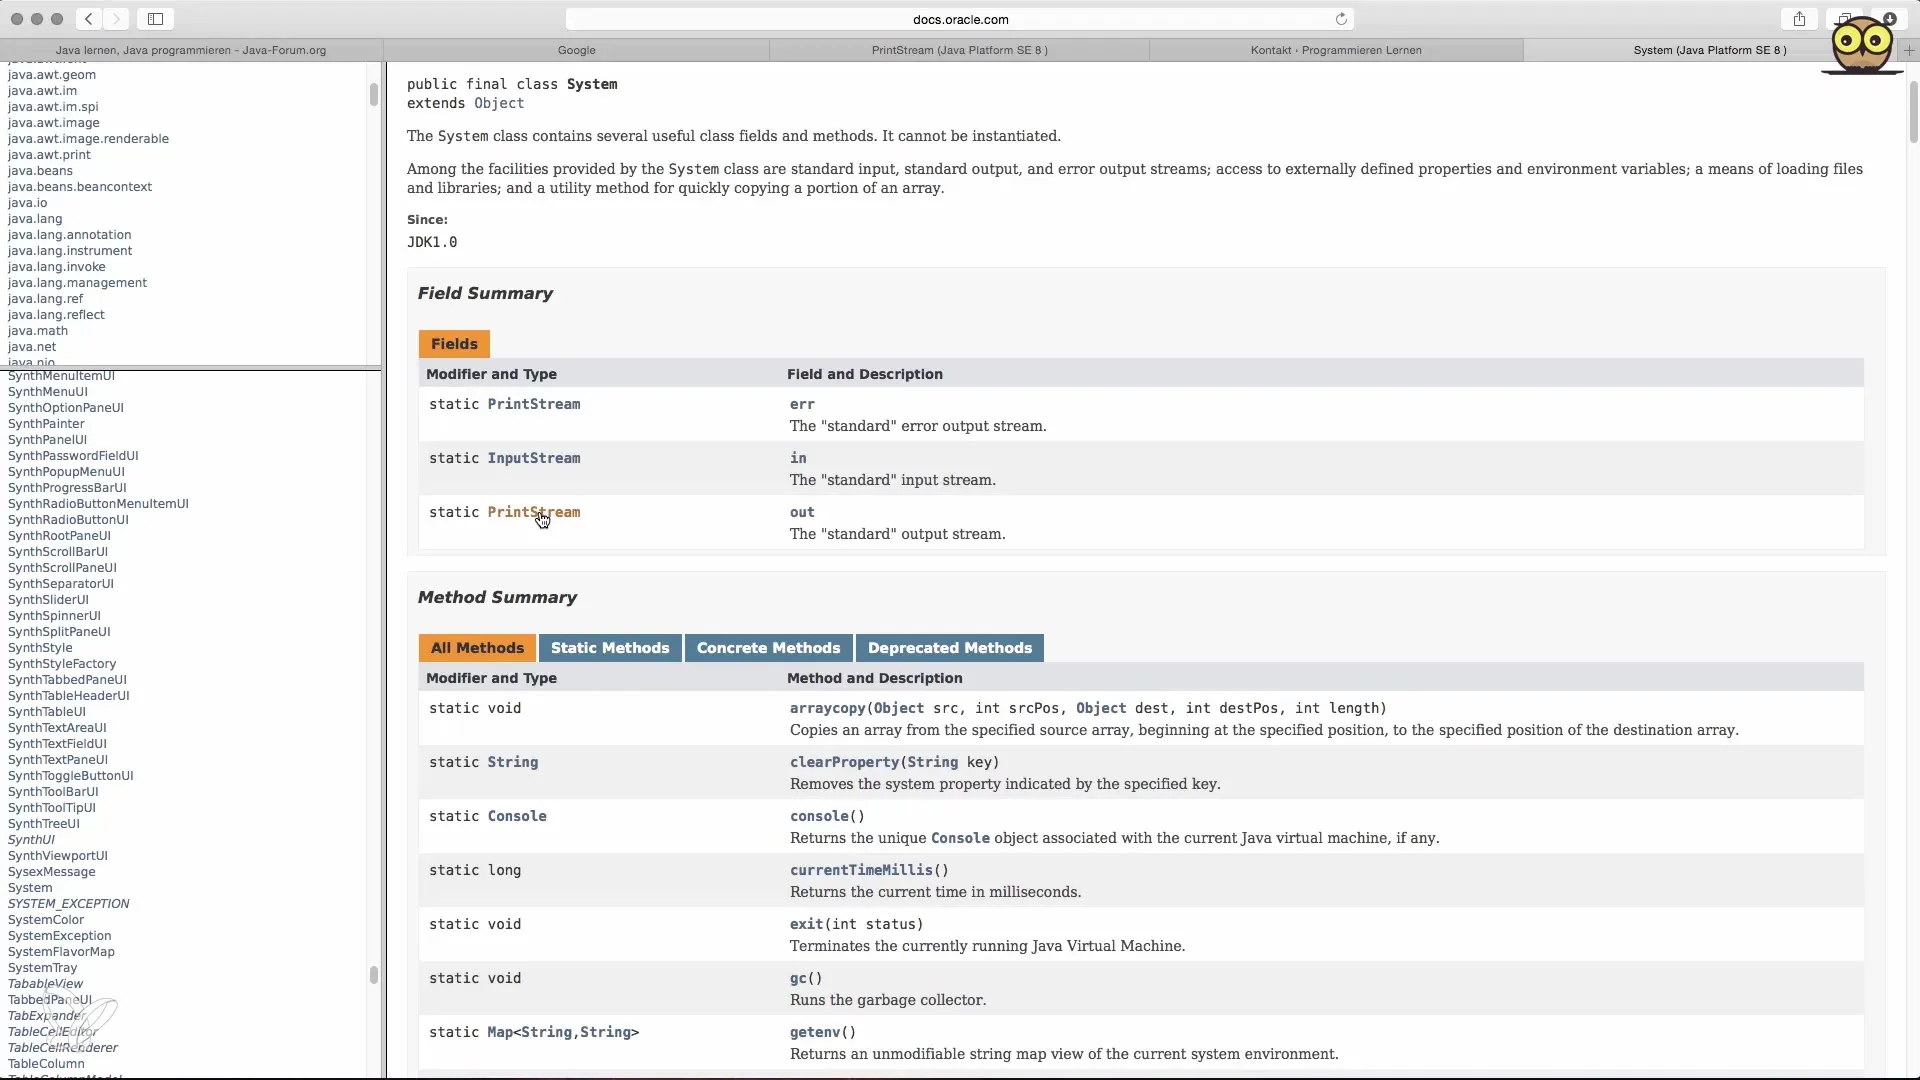Click the Share icon in toolbar
The height and width of the screenshot is (1080, 1920).
tap(1799, 19)
